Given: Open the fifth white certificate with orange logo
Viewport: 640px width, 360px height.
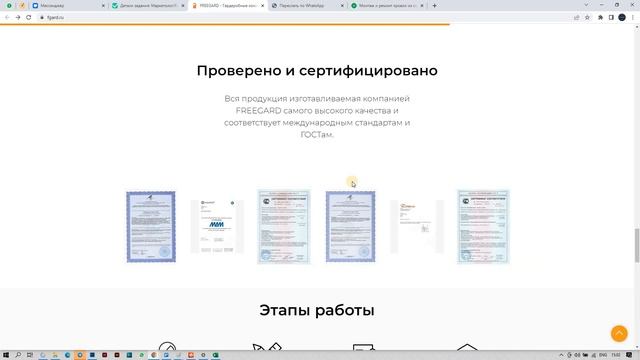Looking at the screenshot, I should [x=417, y=227].
